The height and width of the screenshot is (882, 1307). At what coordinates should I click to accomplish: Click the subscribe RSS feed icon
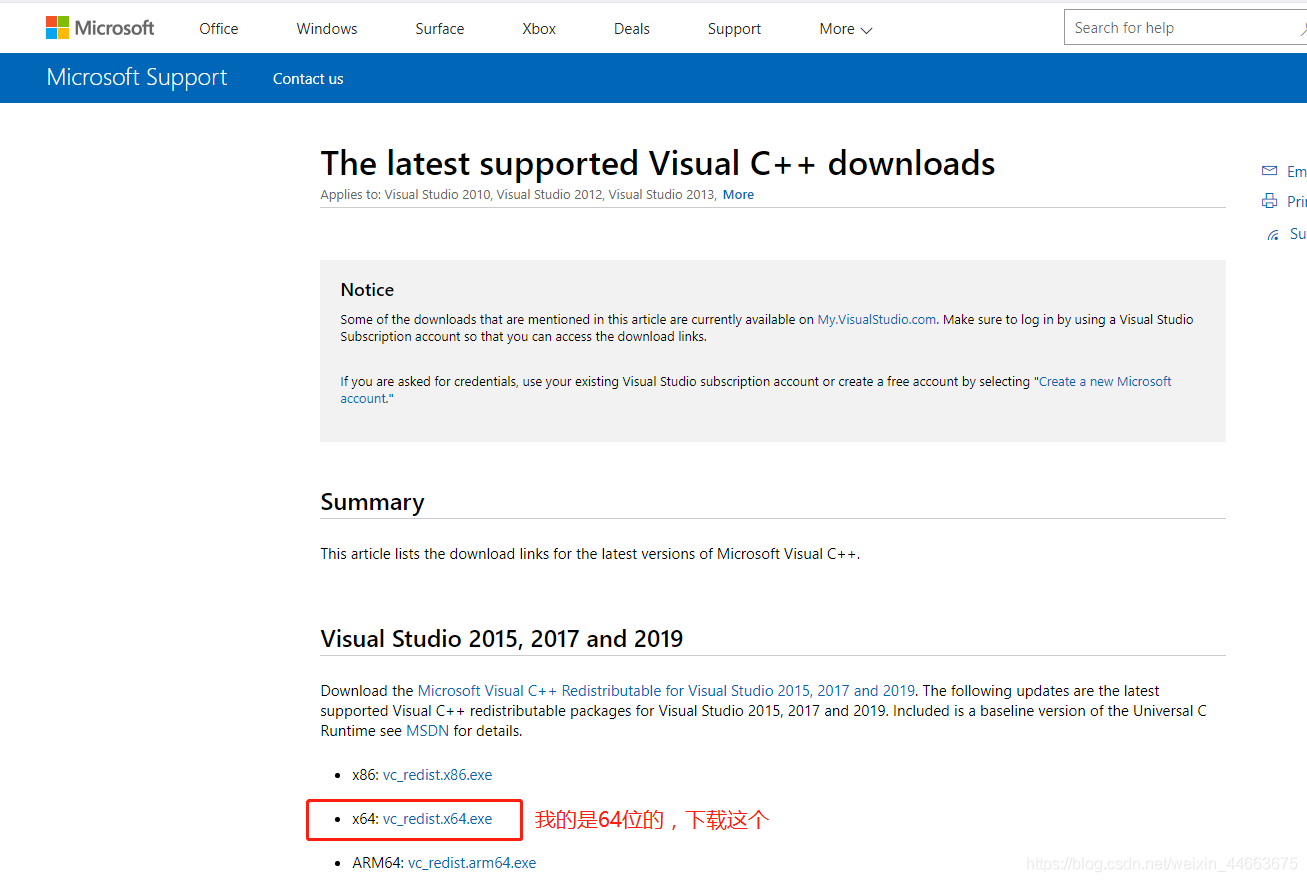click(x=1273, y=234)
